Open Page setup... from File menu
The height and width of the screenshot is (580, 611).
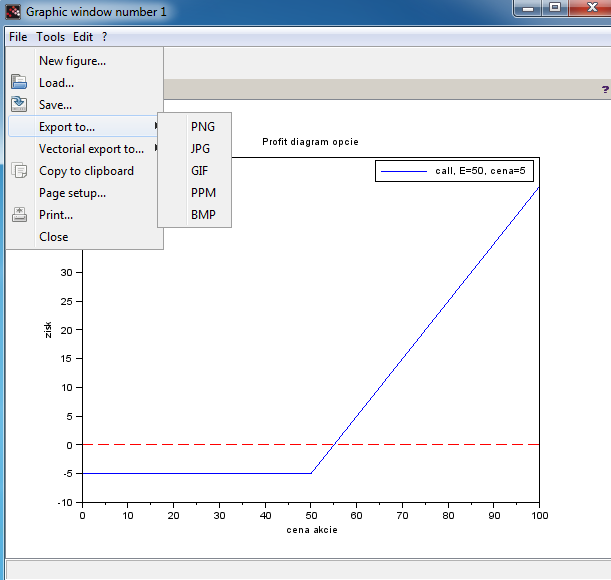[x=85, y=193]
